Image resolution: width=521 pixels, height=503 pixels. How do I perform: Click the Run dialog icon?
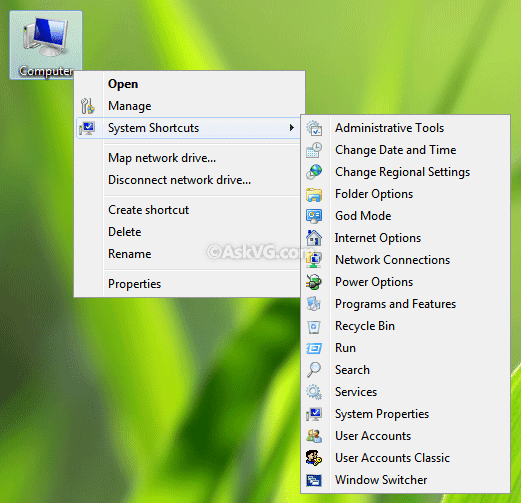314,348
